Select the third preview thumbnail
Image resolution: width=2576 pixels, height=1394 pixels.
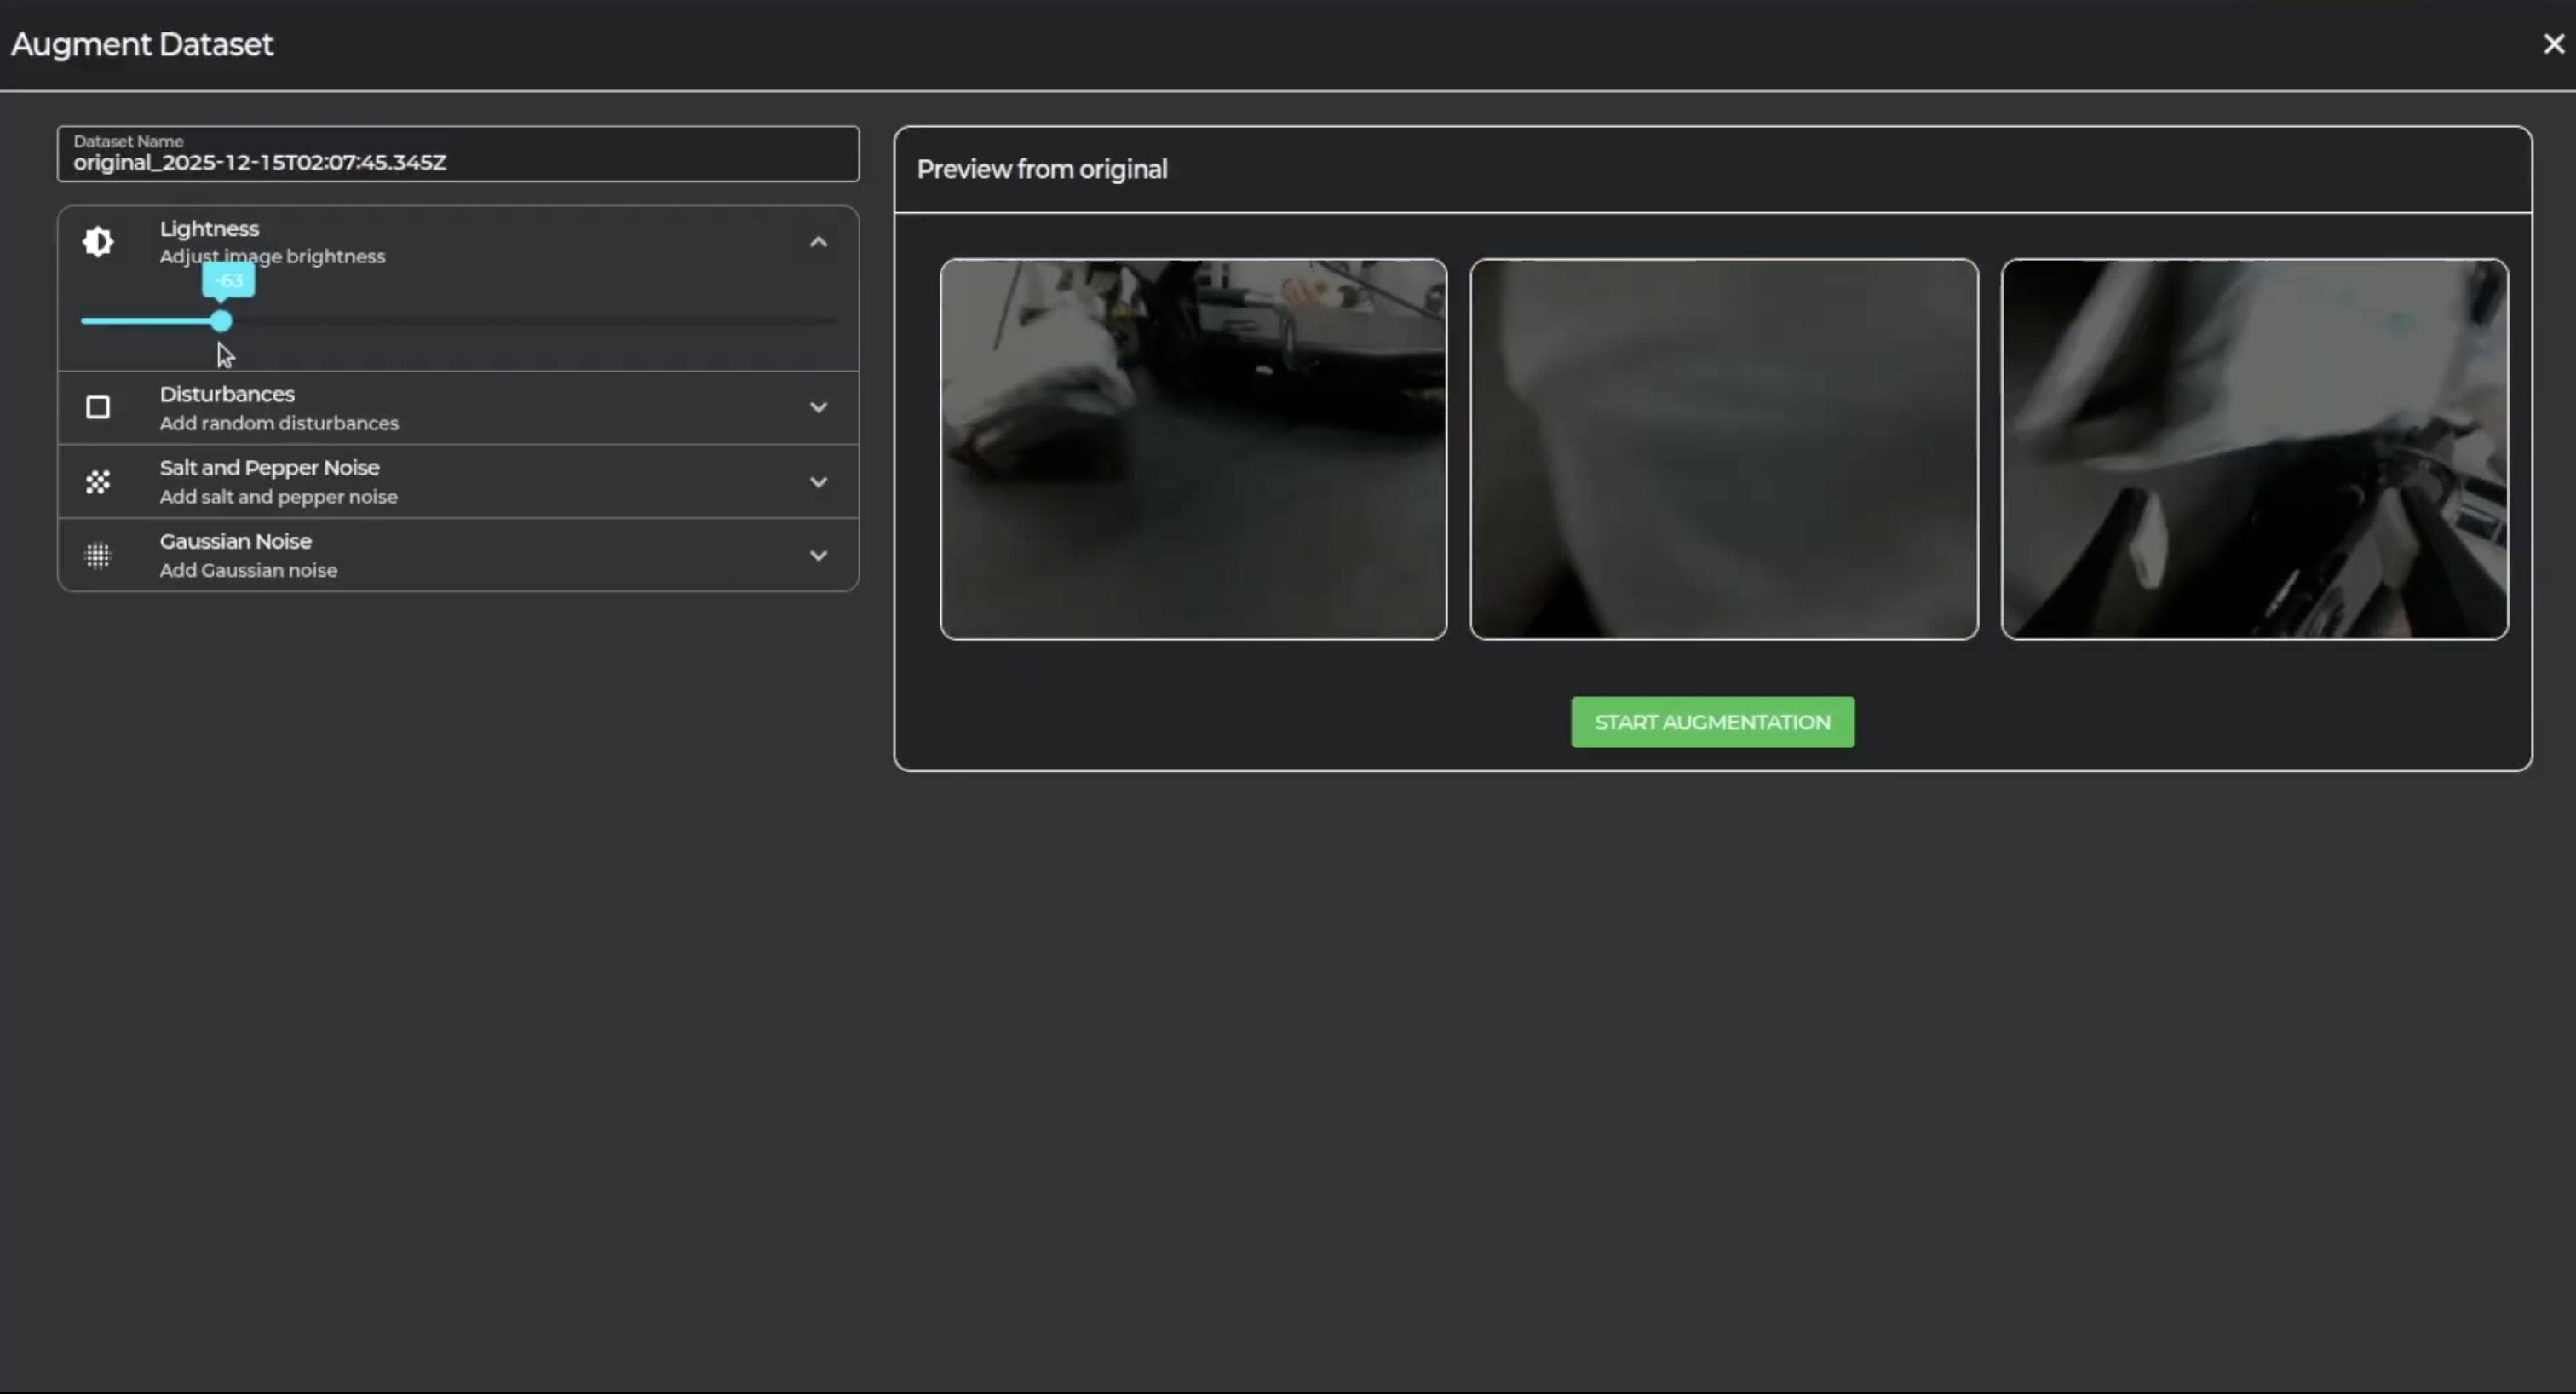point(2254,449)
